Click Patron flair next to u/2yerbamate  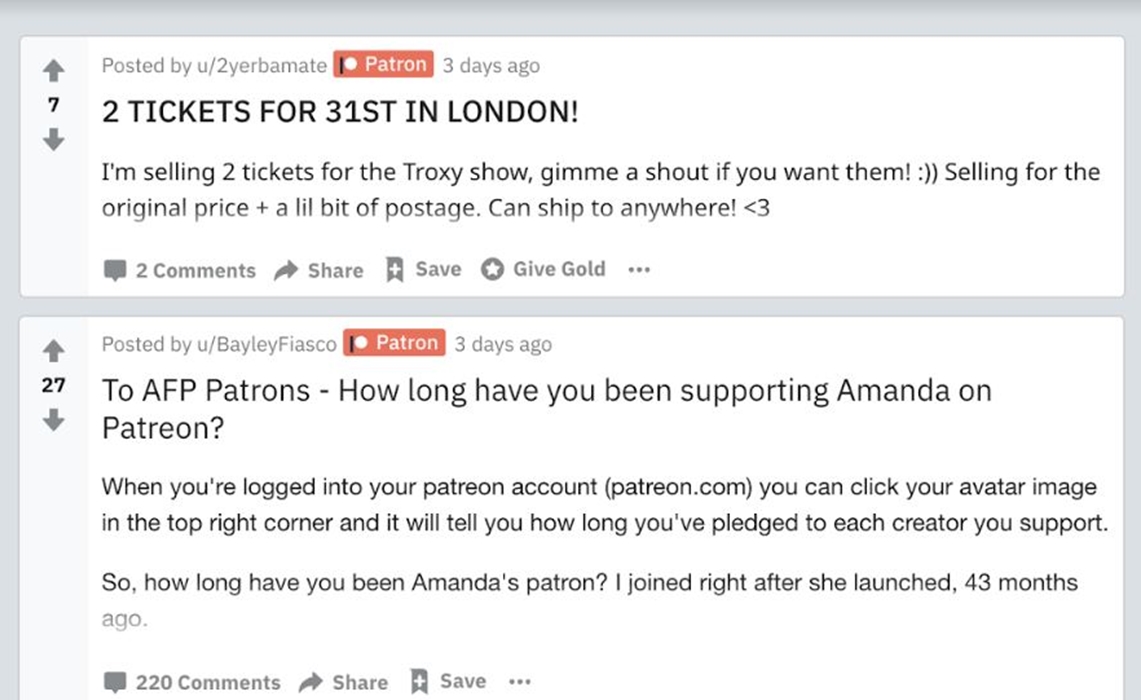pyautogui.click(x=383, y=65)
